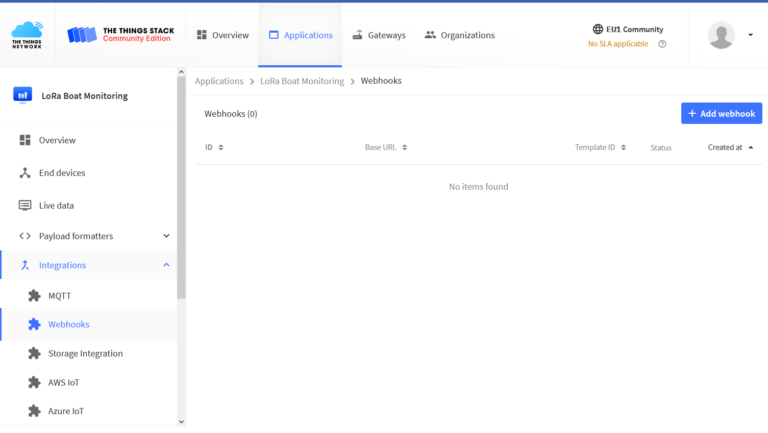768x433 pixels.
Task: Switch to the Gateways tab
Action: click(x=379, y=35)
